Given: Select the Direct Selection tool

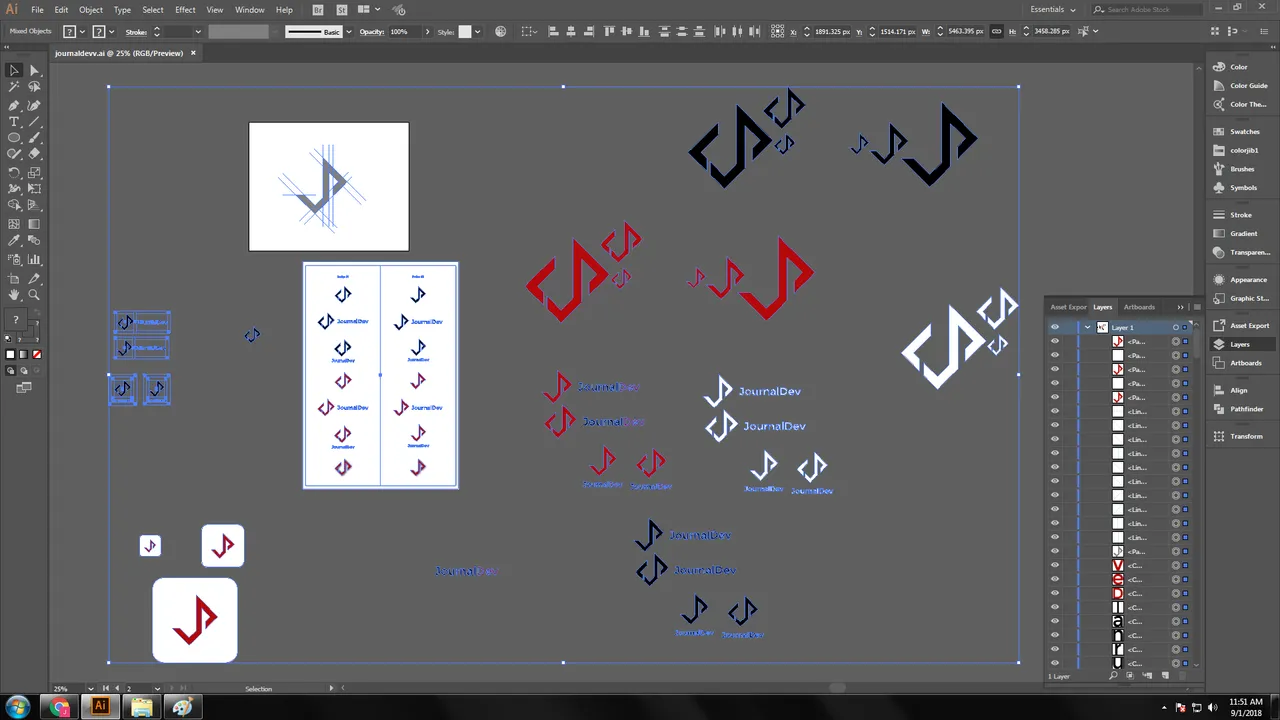Looking at the screenshot, I should [34, 70].
